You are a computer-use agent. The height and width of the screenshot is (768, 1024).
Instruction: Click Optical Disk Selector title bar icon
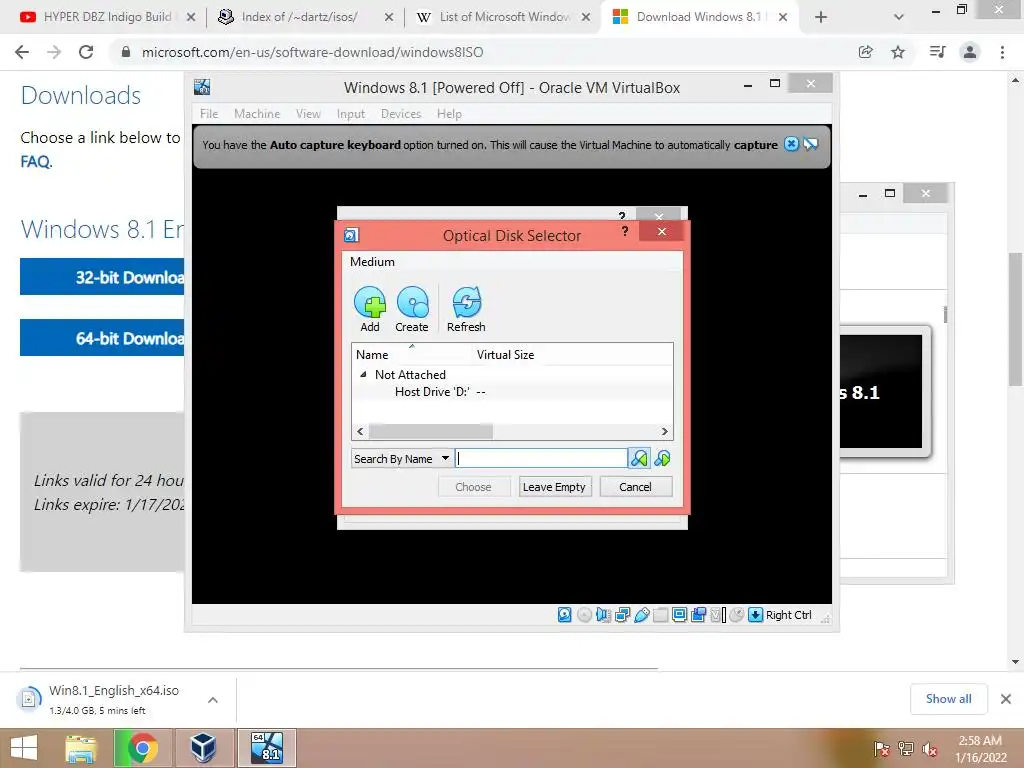351,235
